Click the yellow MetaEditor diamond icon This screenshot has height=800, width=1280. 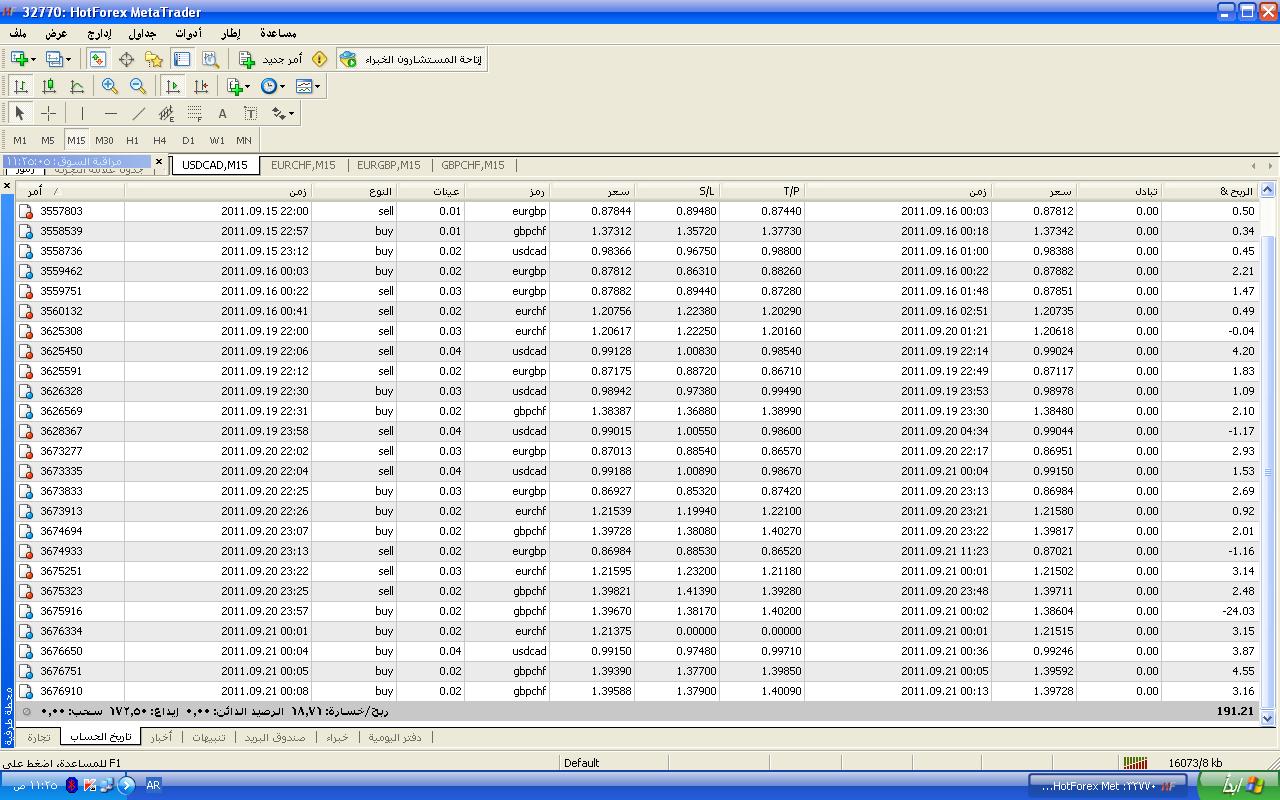(x=320, y=60)
